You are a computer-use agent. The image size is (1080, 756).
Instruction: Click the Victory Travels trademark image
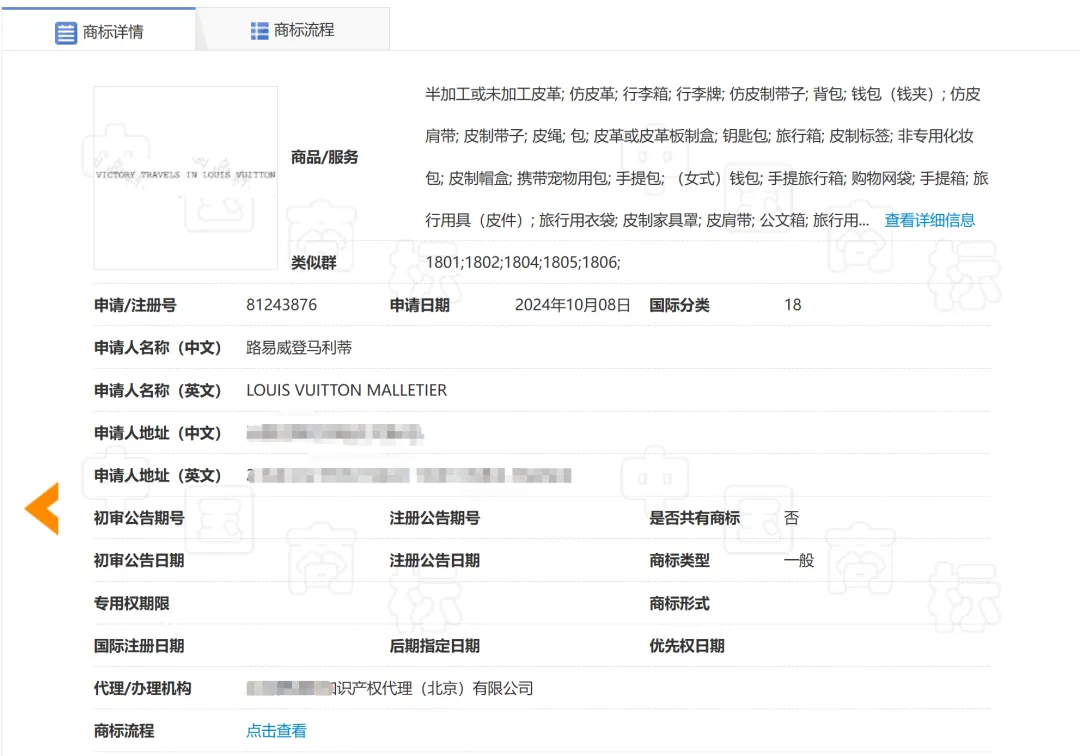(x=185, y=178)
